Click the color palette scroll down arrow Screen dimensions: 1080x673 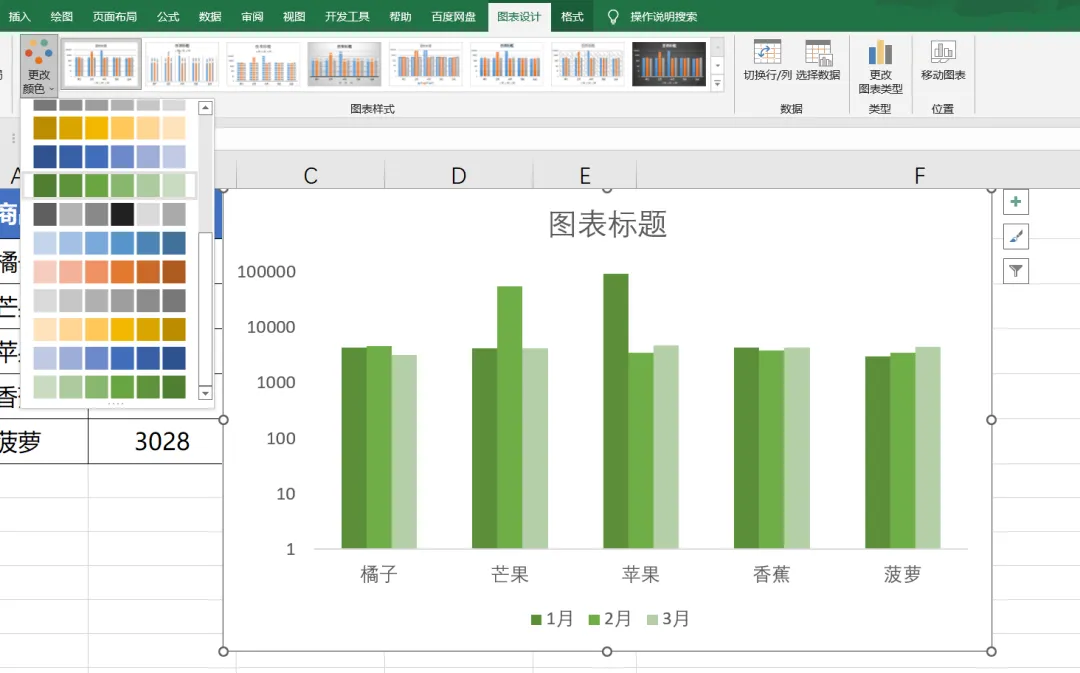click(x=205, y=393)
